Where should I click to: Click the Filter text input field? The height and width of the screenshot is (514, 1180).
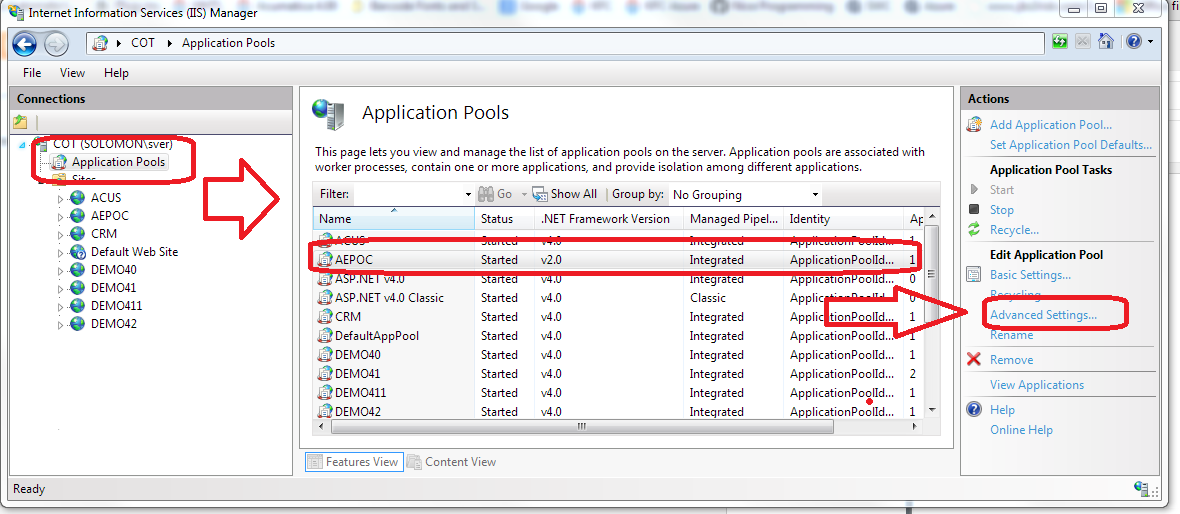tap(407, 194)
